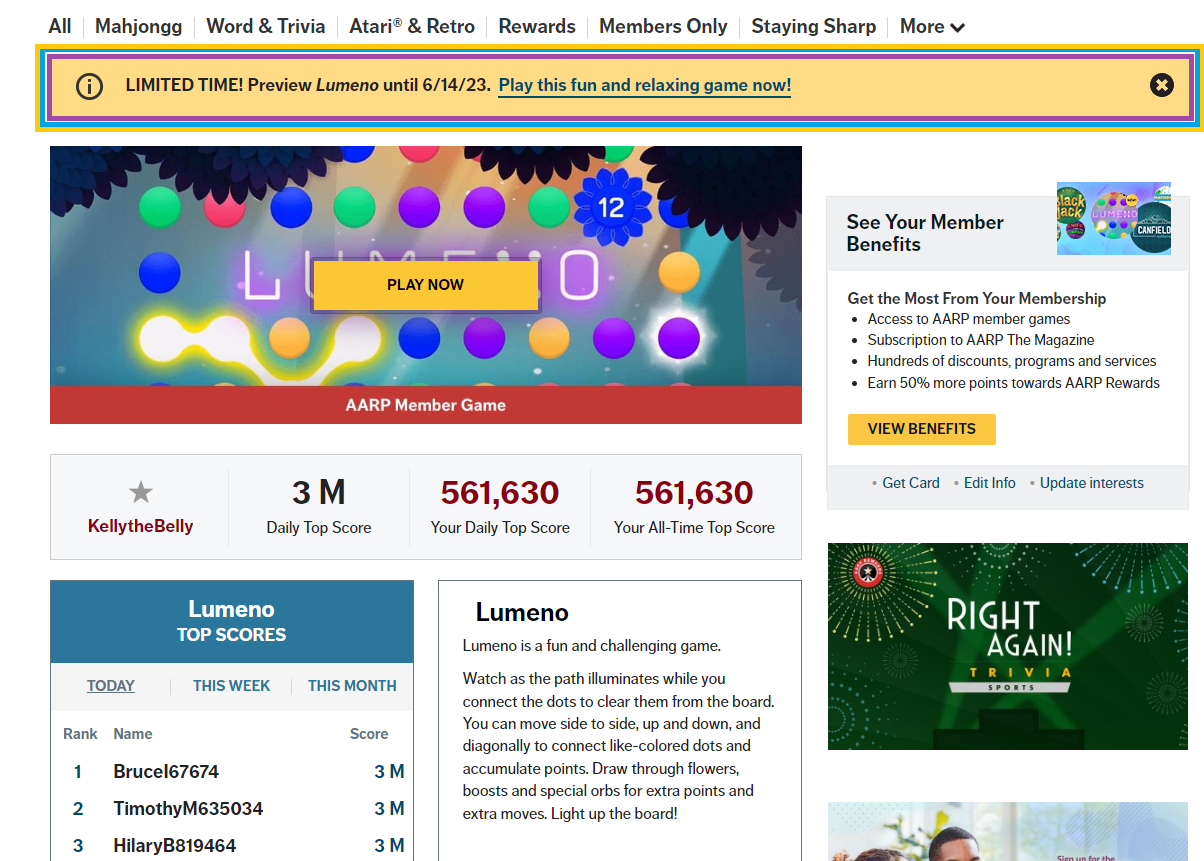Go to Word & Trivia games

point(265,27)
